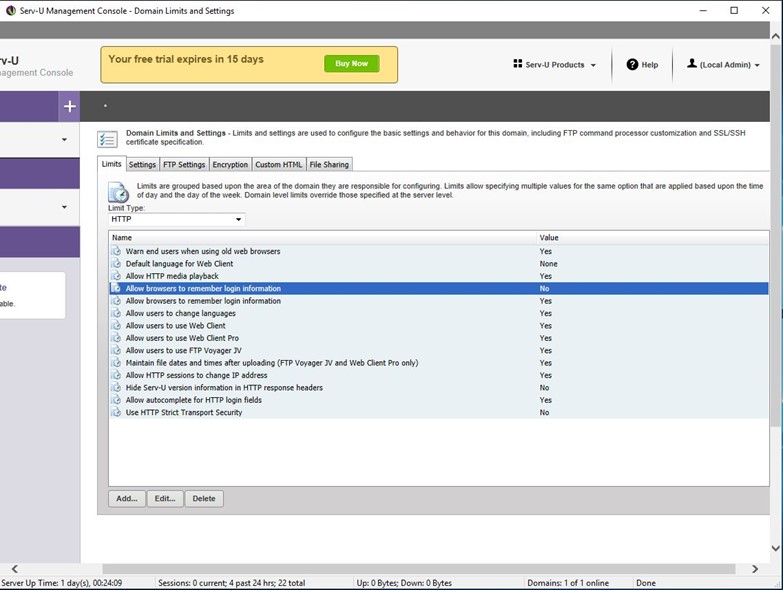Screen dimensions: 783x590
Task: Click the Buy Now button
Action: (352, 63)
